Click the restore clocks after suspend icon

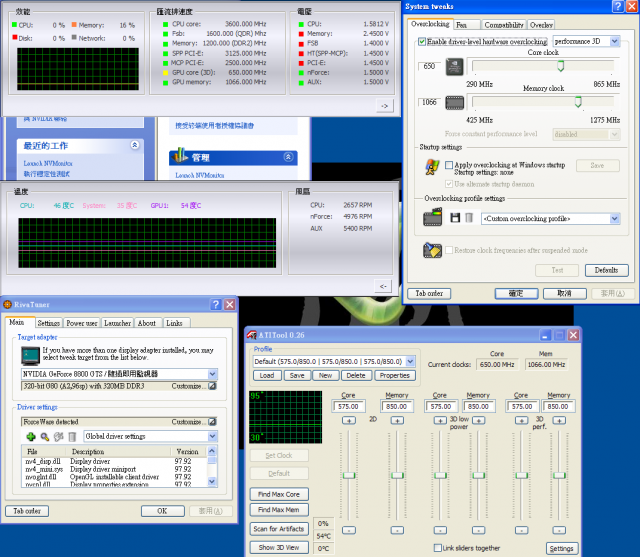(x=432, y=250)
